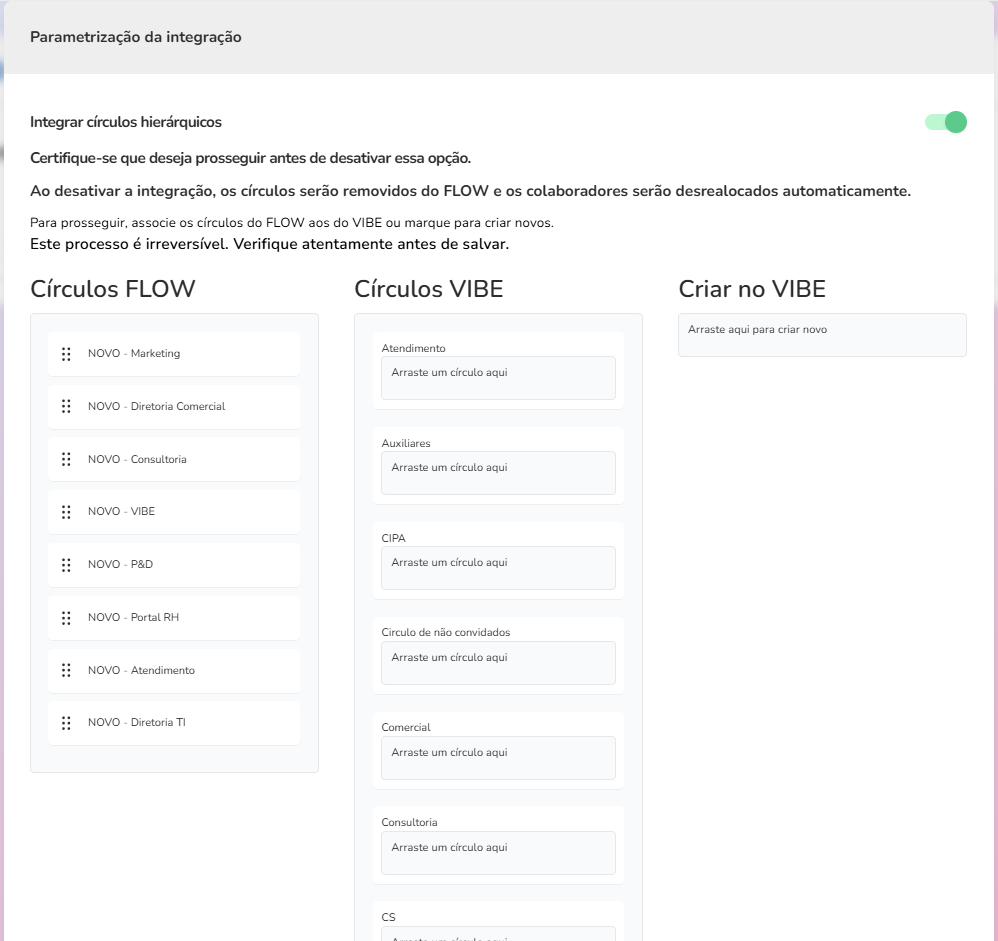This screenshot has height=941, width=998.
Task: Click drag handle beside NOVO - Diretoria Comercial
Action: coord(66,407)
